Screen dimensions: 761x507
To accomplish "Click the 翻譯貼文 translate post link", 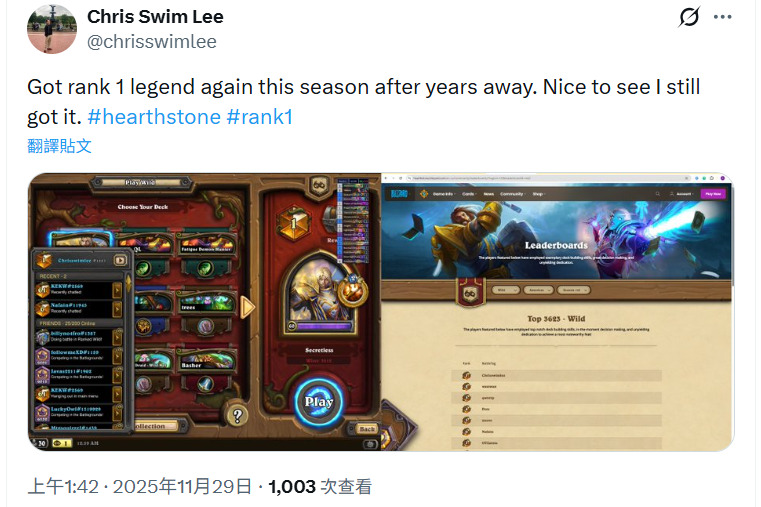I will (59, 146).
